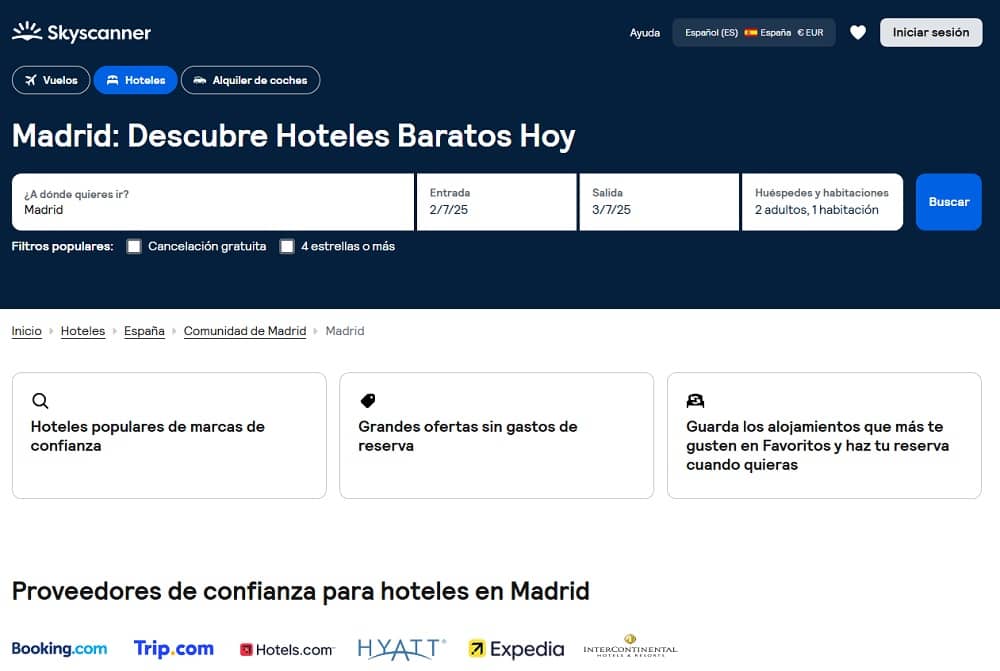Open the Ayuda link
The width and height of the screenshot is (1000, 671).
click(645, 33)
